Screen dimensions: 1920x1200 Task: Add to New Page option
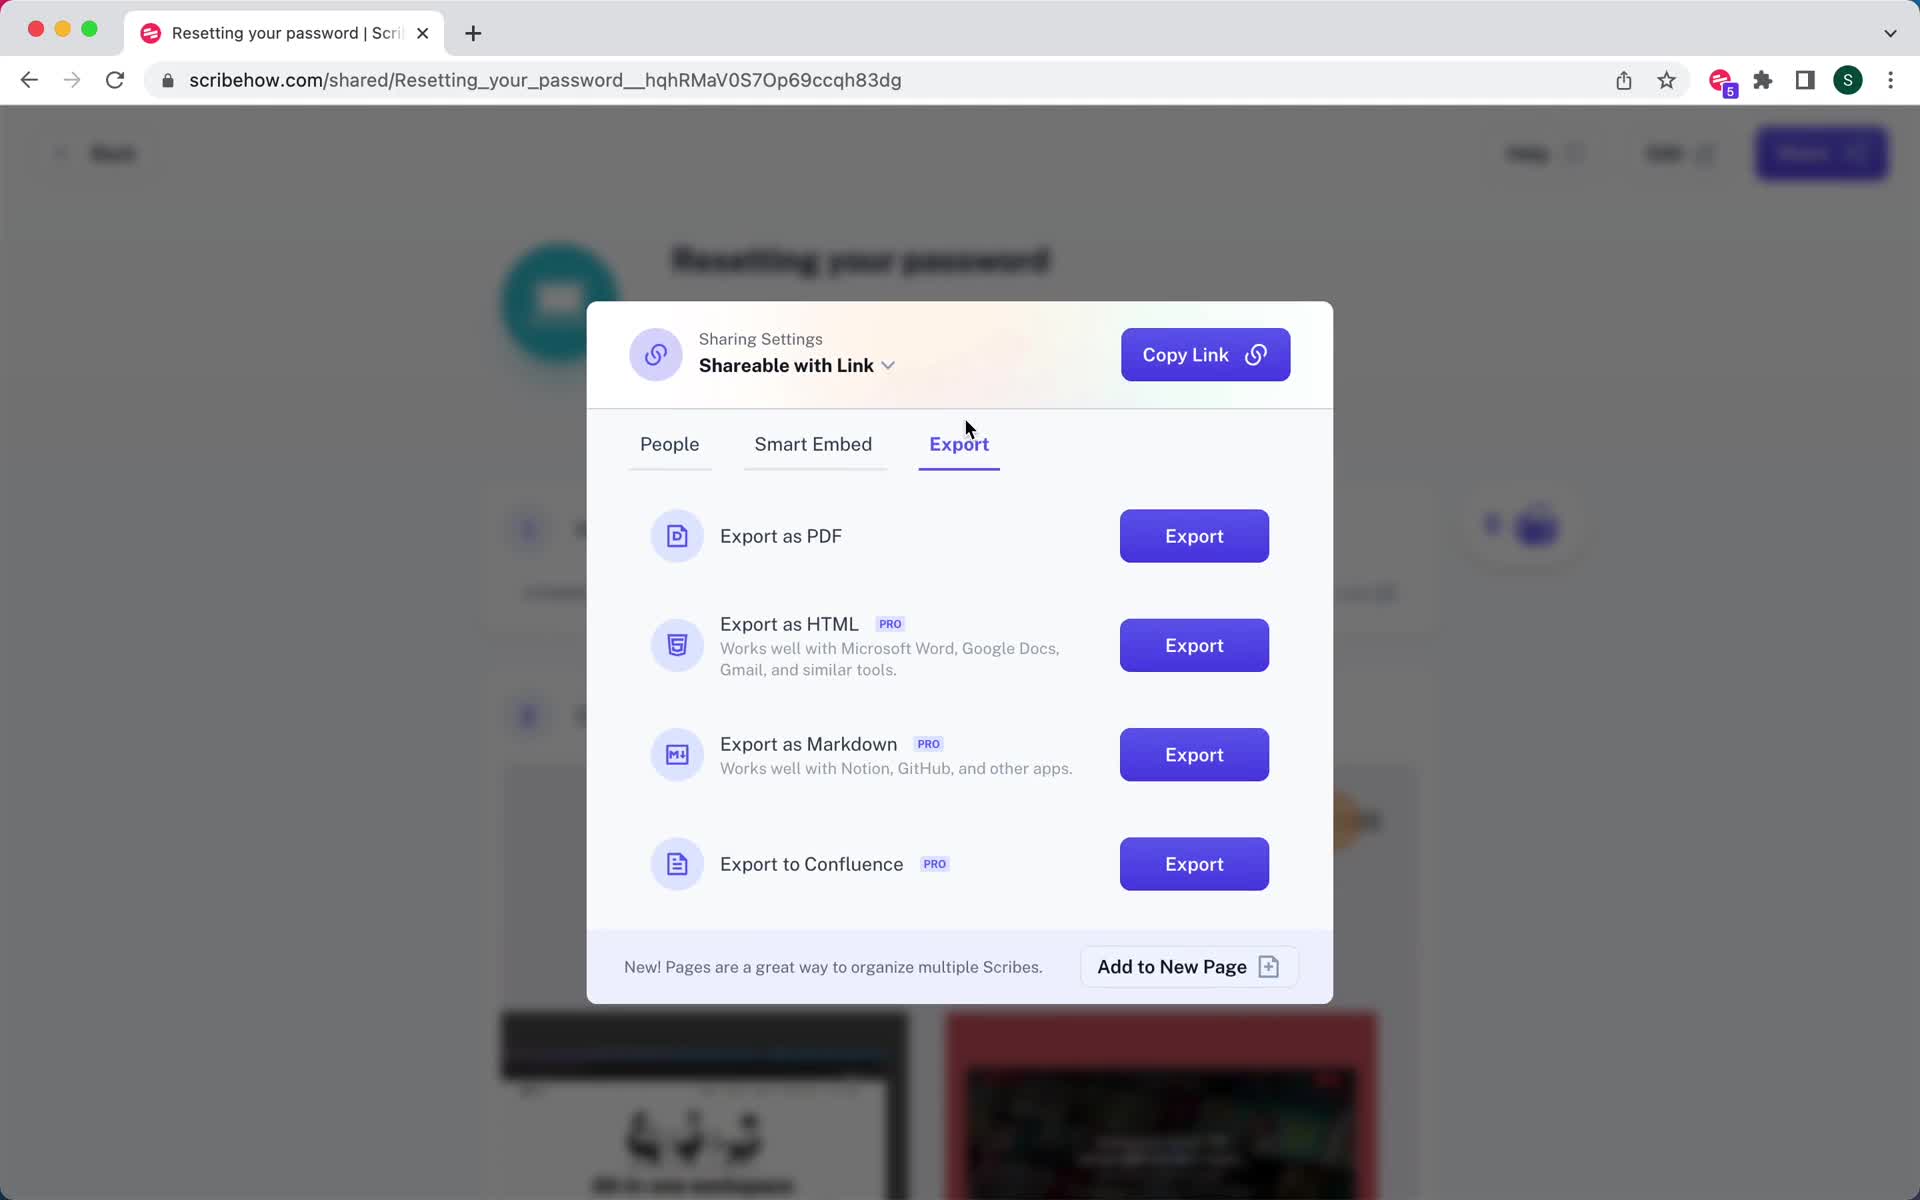[x=1186, y=965]
